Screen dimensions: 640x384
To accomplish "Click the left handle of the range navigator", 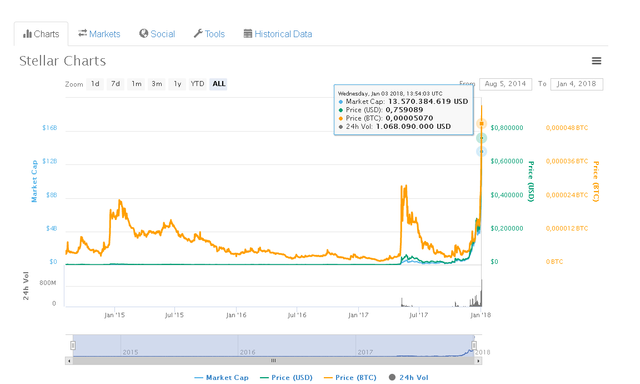I will 73,346.
